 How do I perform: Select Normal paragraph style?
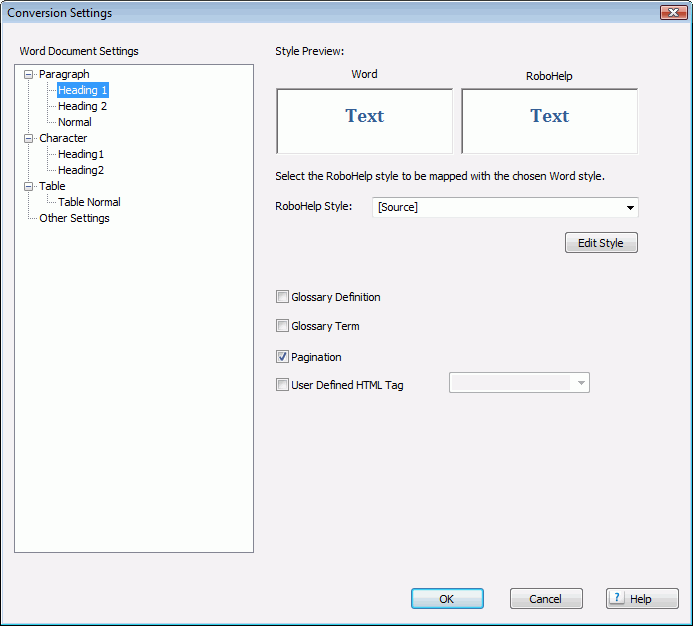click(75, 122)
